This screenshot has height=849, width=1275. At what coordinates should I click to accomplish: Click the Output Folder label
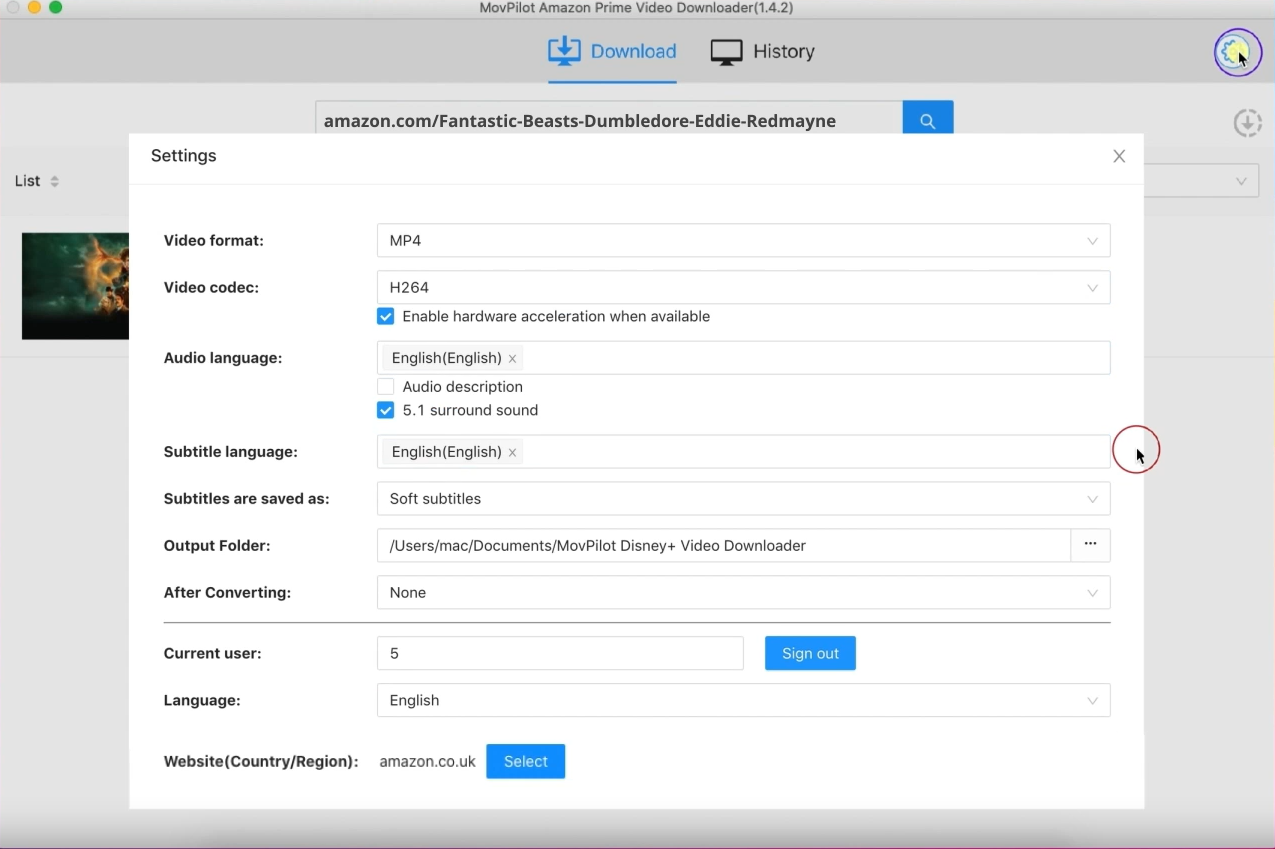point(217,545)
